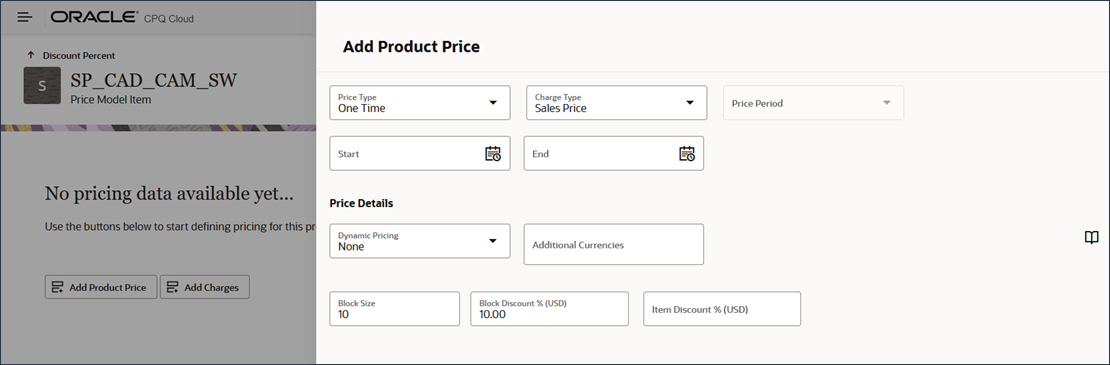Expand the Price Type dropdown
This screenshot has width=1110, height=365.
coord(420,103)
